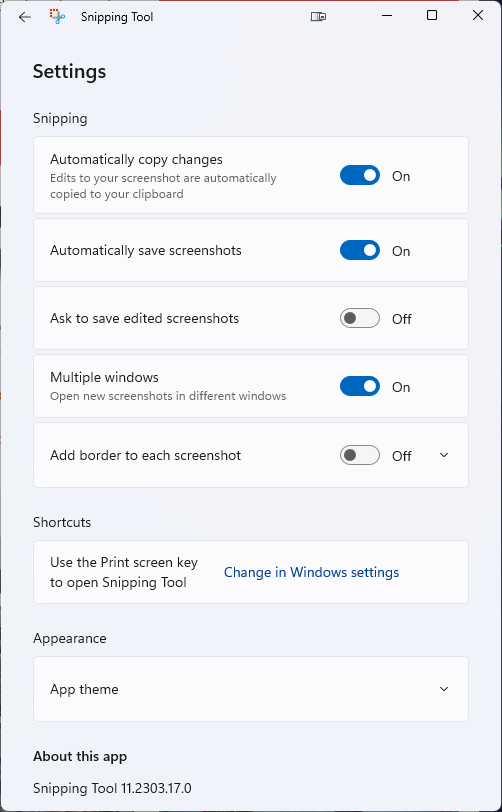The image size is (502, 812).
Task: Click the Automatically copy changes label
Action: tap(136, 160)
